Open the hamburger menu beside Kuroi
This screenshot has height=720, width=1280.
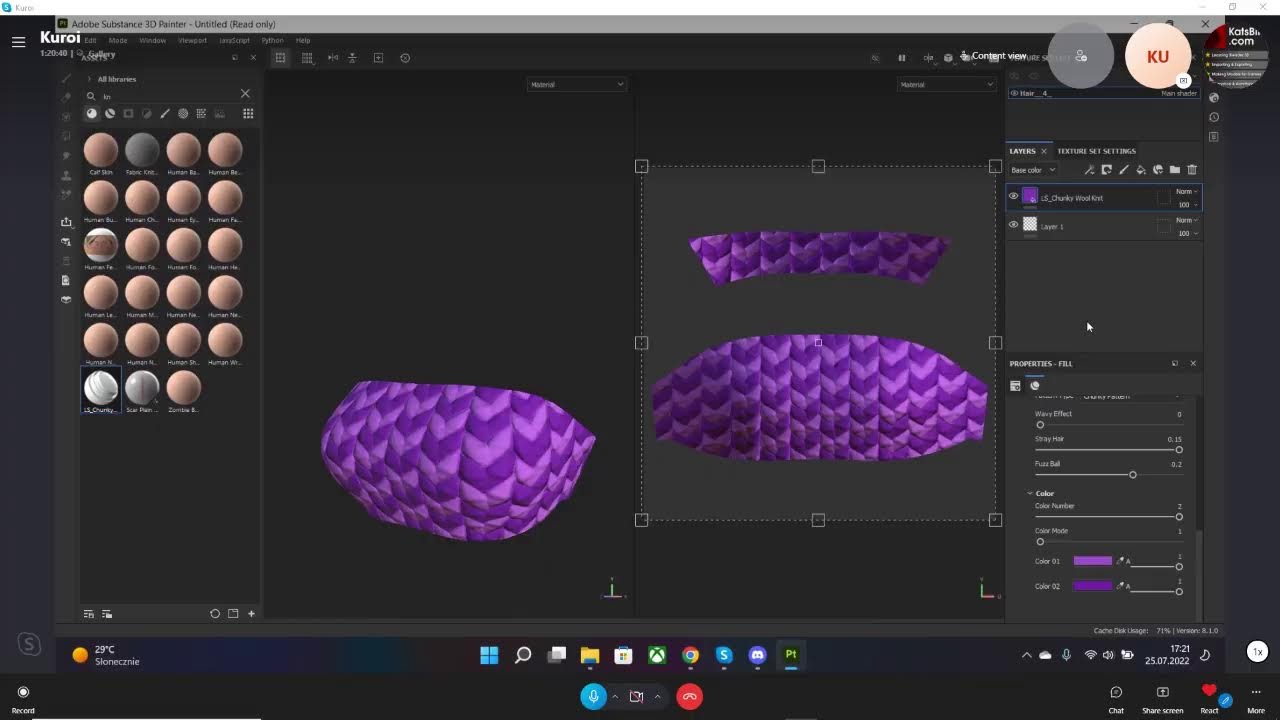pyautogui.click(x=18, y=42)
